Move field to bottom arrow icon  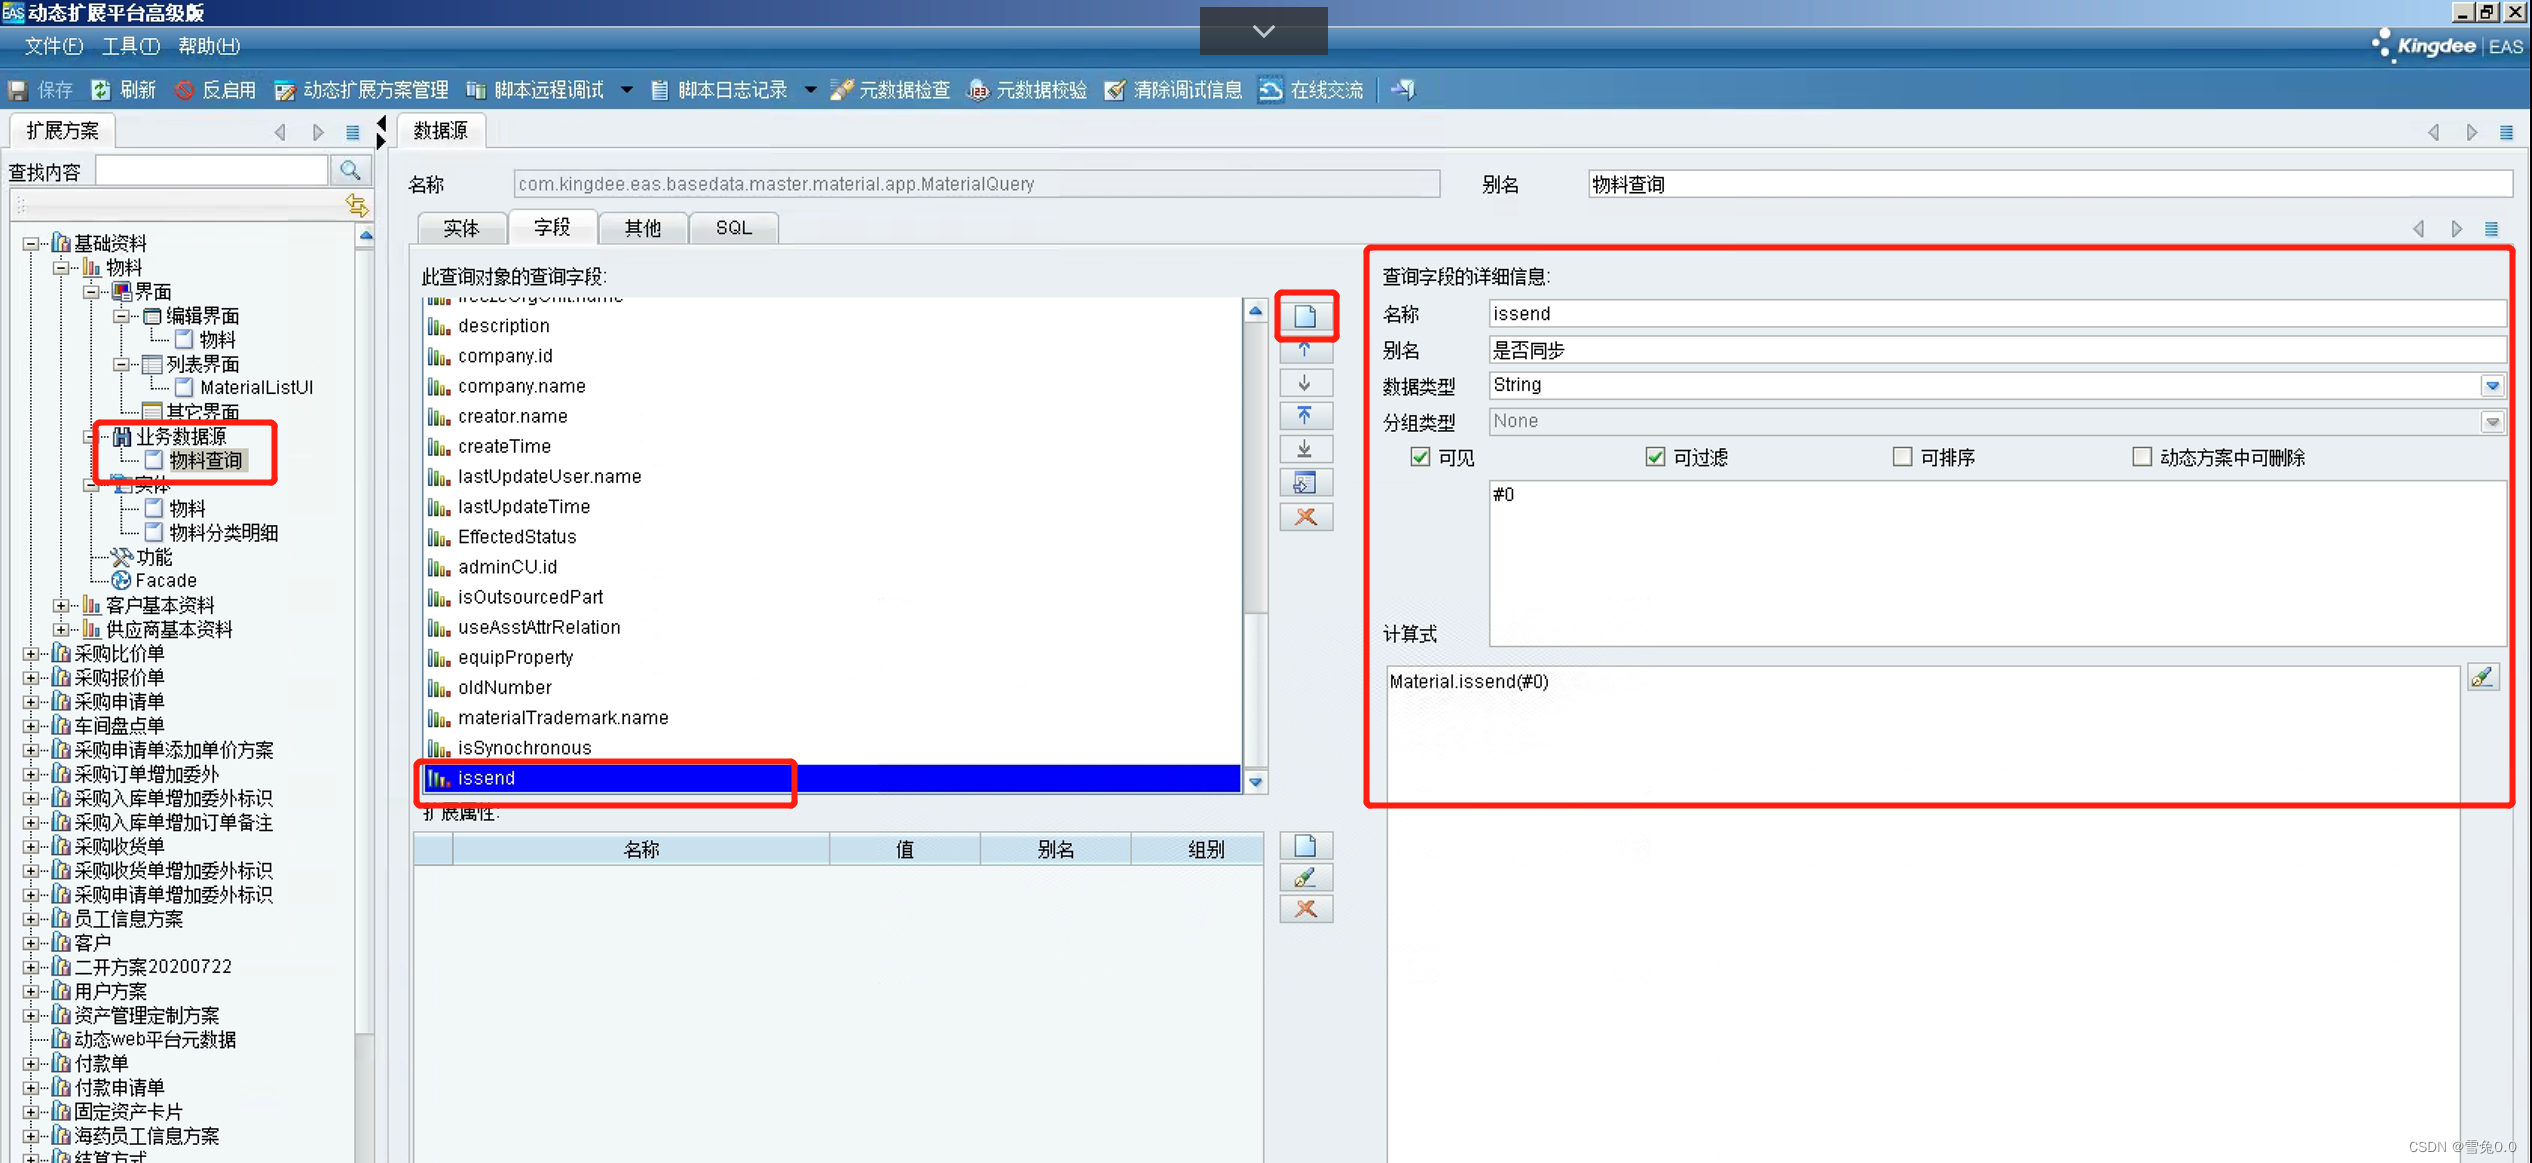(1305, 449)
